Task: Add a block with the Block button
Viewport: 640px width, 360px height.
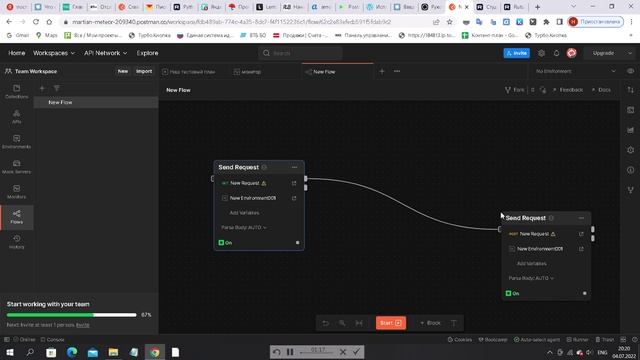Action: [x=431, y=323]
